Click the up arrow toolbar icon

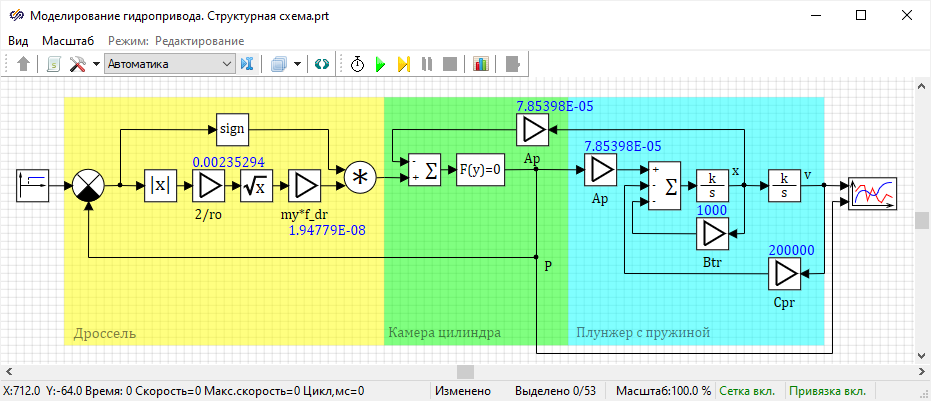click(24, 64)
